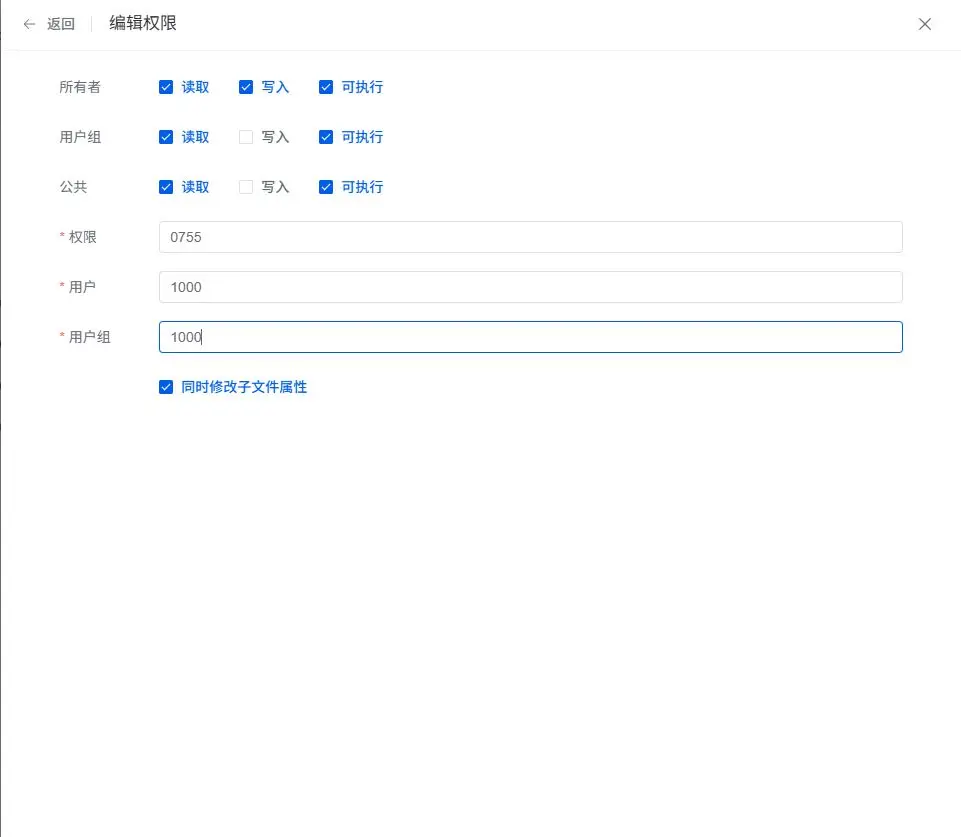Uncheck 所有者 读取 checkbox

point(166,87)
